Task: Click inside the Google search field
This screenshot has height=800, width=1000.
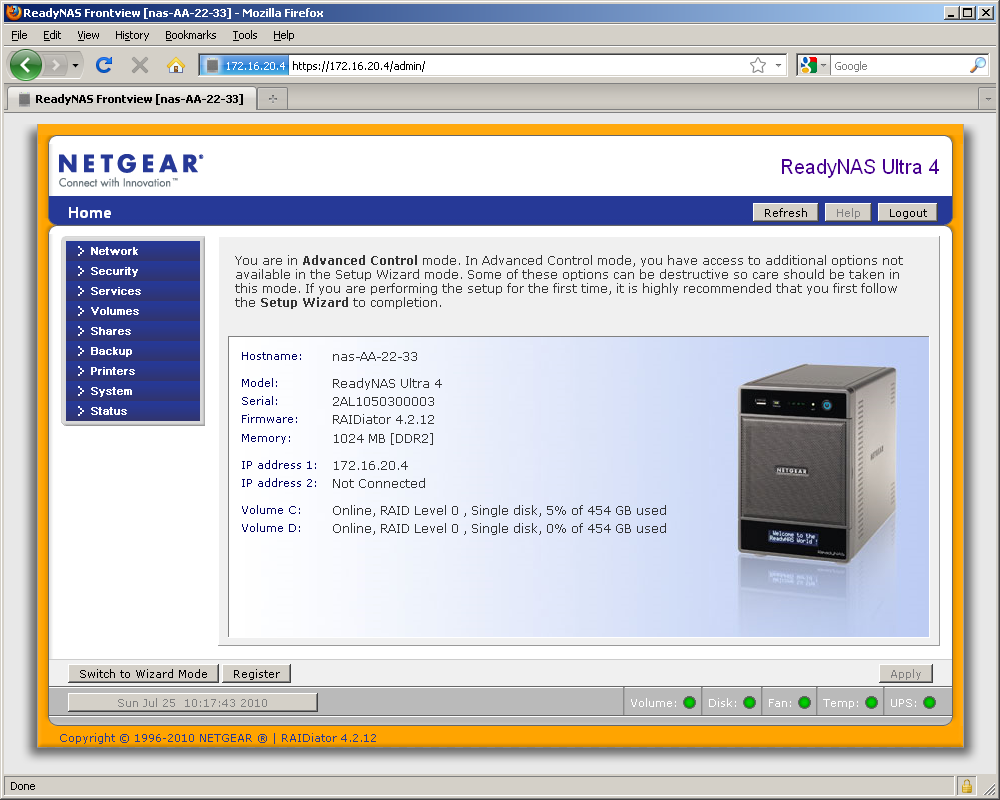Action: tap(899, 66)
